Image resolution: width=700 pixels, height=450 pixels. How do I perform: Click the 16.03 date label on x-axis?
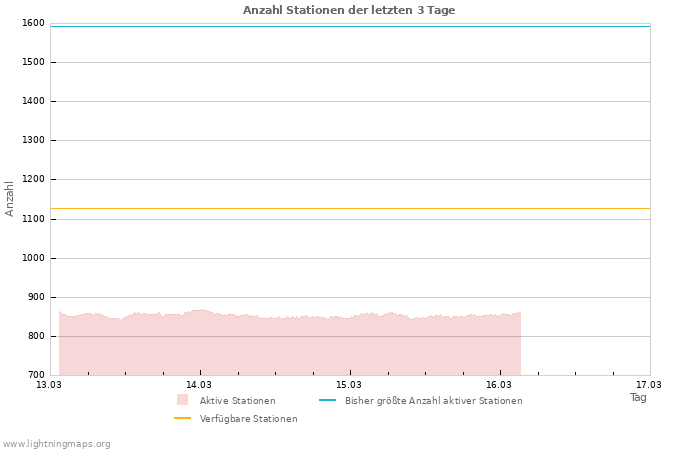click(x=499, y=384)
